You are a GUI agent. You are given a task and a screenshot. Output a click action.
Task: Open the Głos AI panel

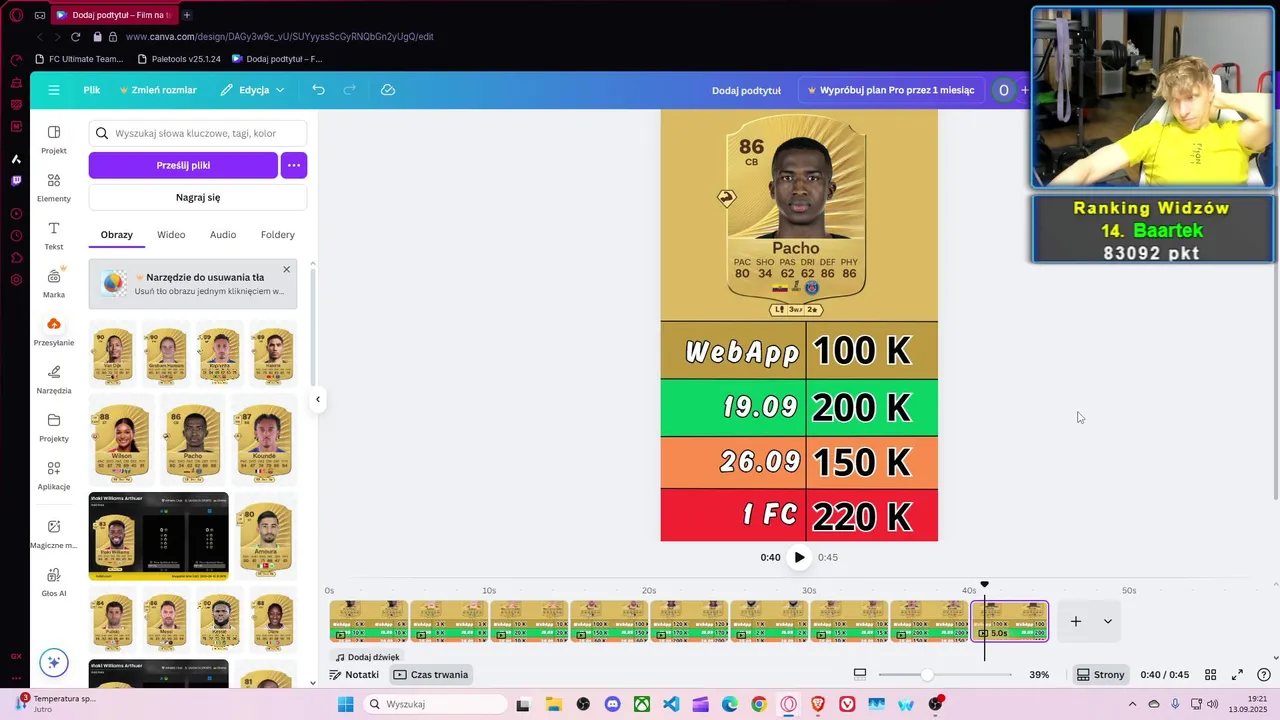[54, 582]
